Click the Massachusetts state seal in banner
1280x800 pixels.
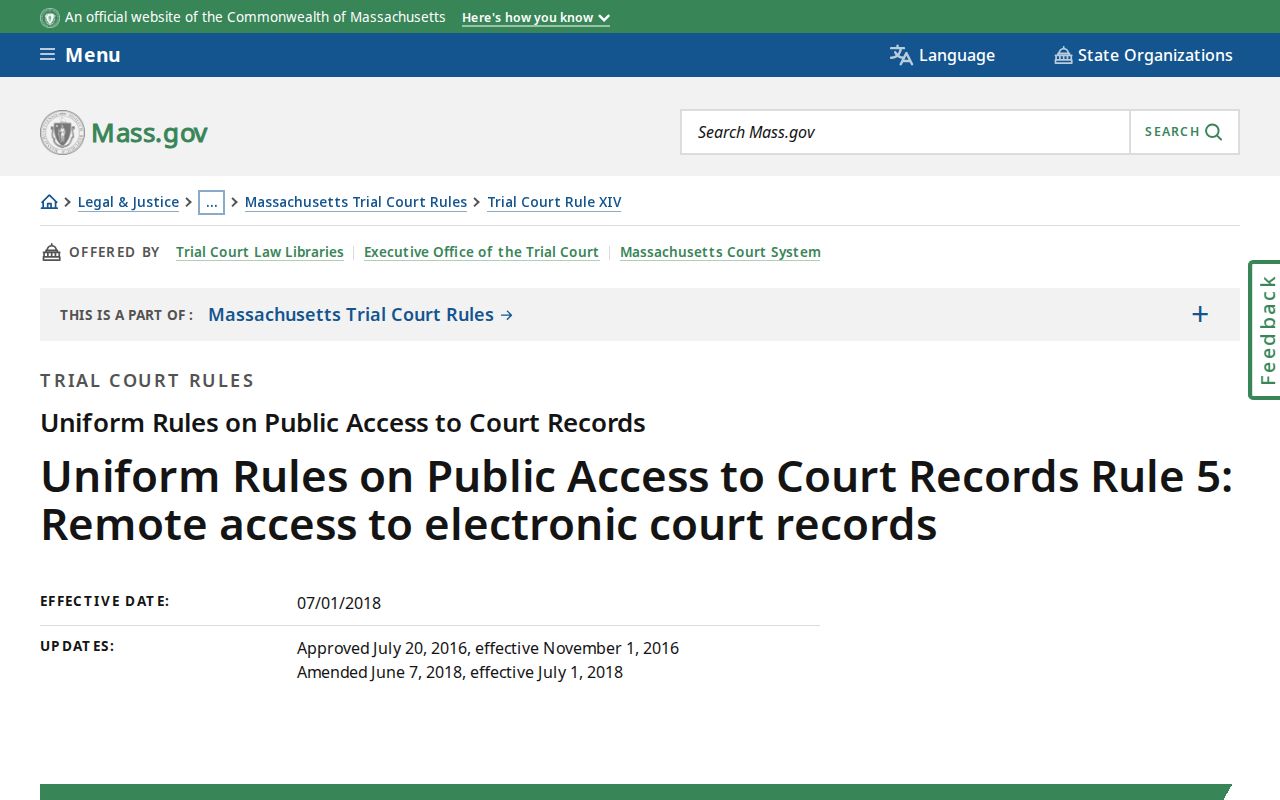pyautogui.click(x=50, y=18)
